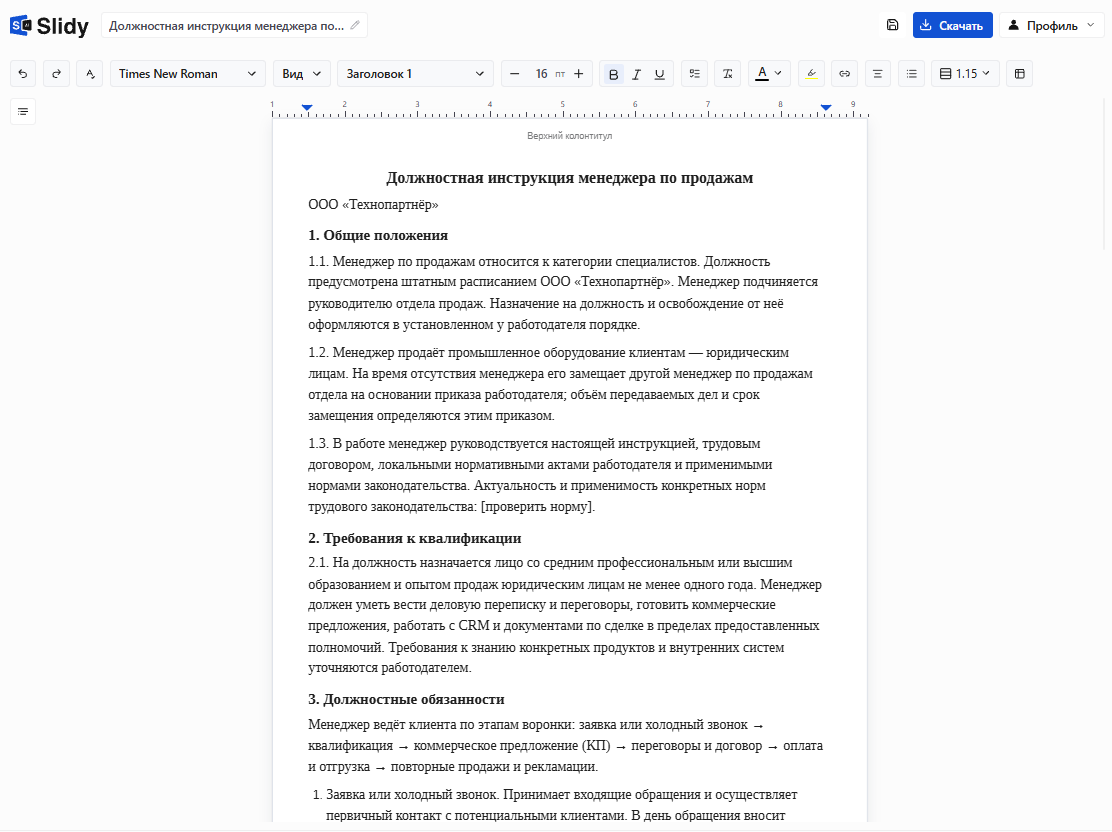The image size is (1112, 832).
Task: Click the line 'ООО «Технопартнёр»'
Action: point(373,205)
